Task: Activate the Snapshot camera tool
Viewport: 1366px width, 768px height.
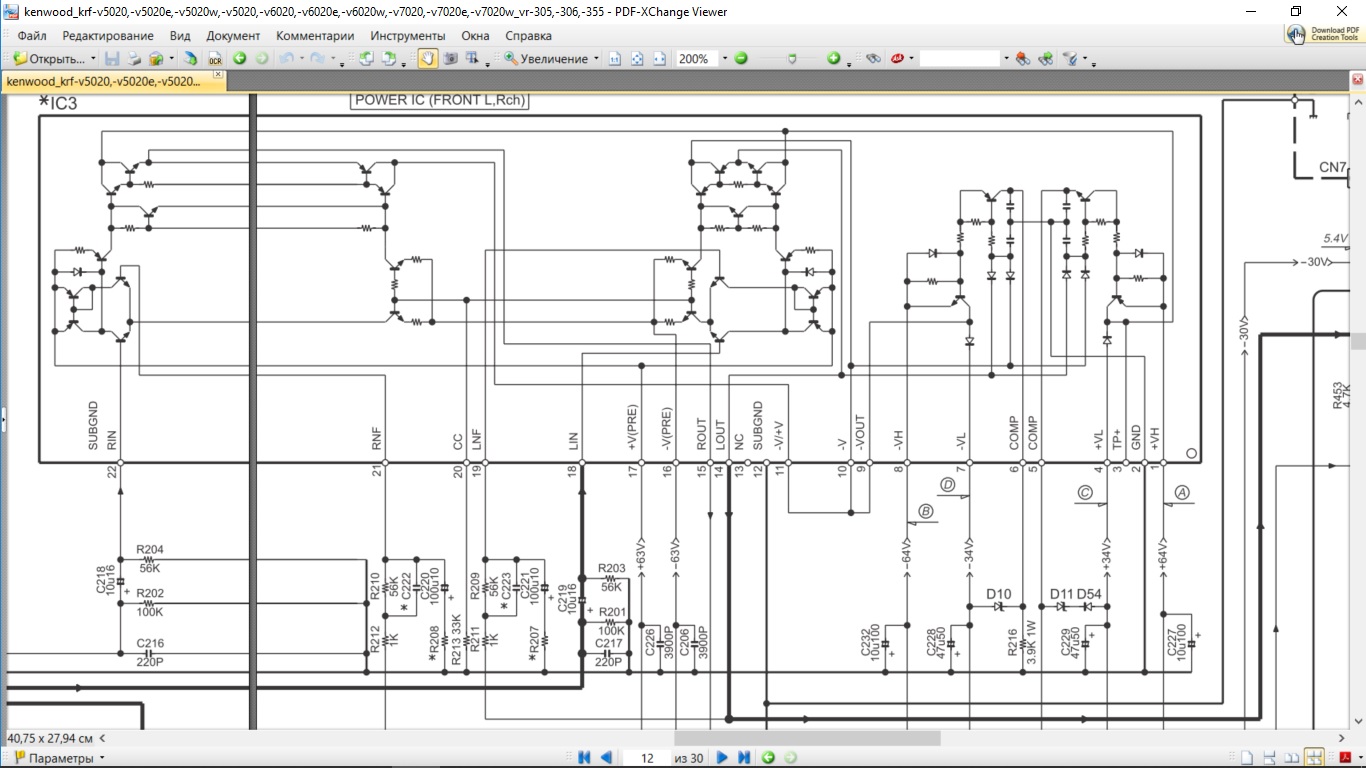Action: coord(451,59)
